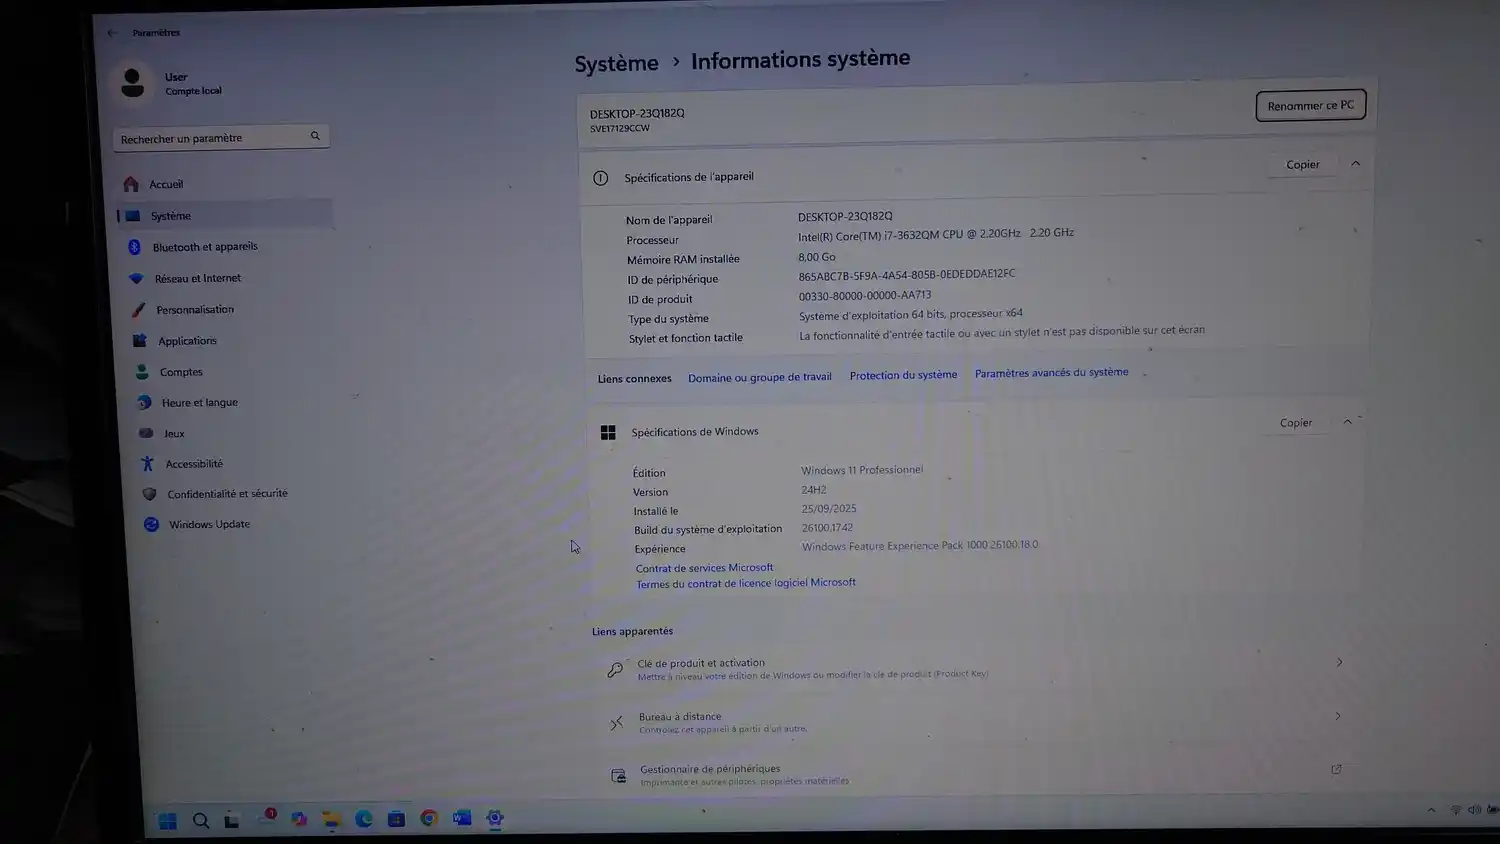
Task: Copy device specifications with the Copier button
Action: [x=1302, y=165]
